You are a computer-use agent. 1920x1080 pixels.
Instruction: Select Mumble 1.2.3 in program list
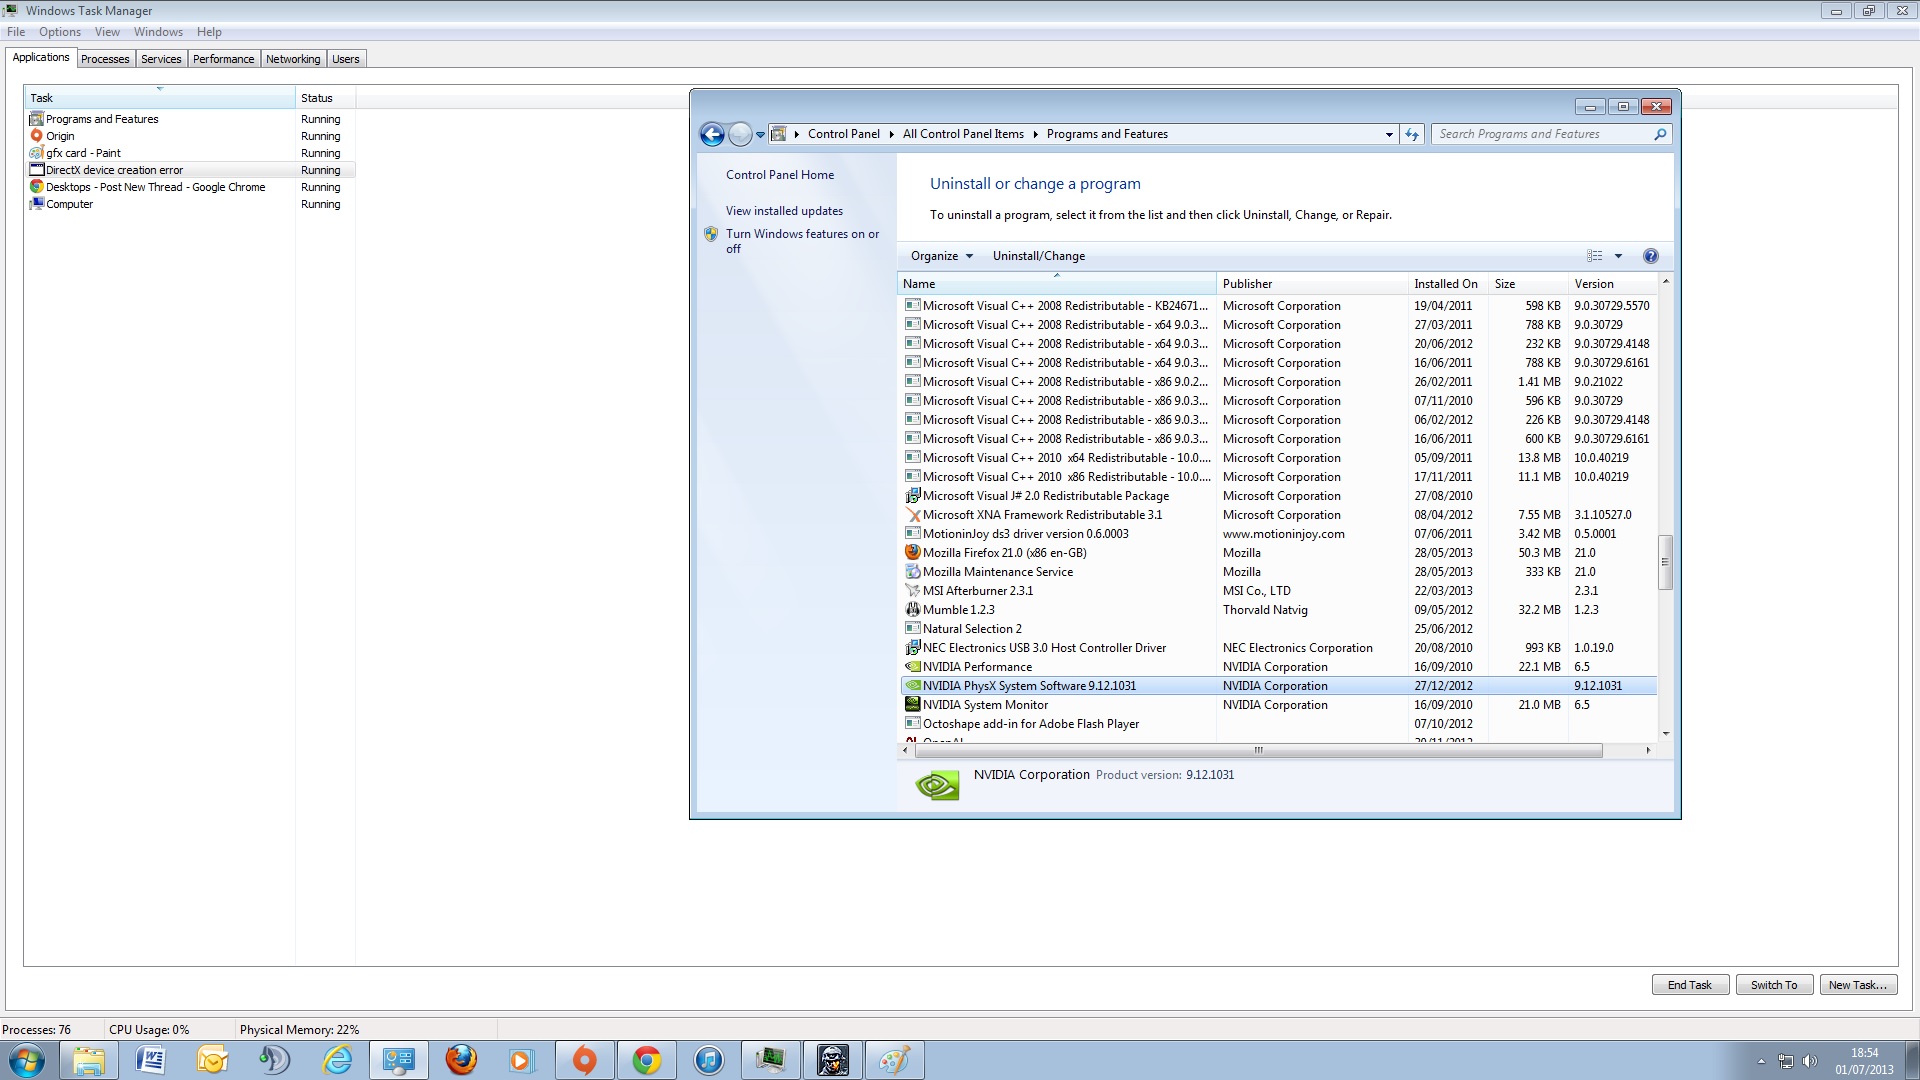(x=1278, y=610)
